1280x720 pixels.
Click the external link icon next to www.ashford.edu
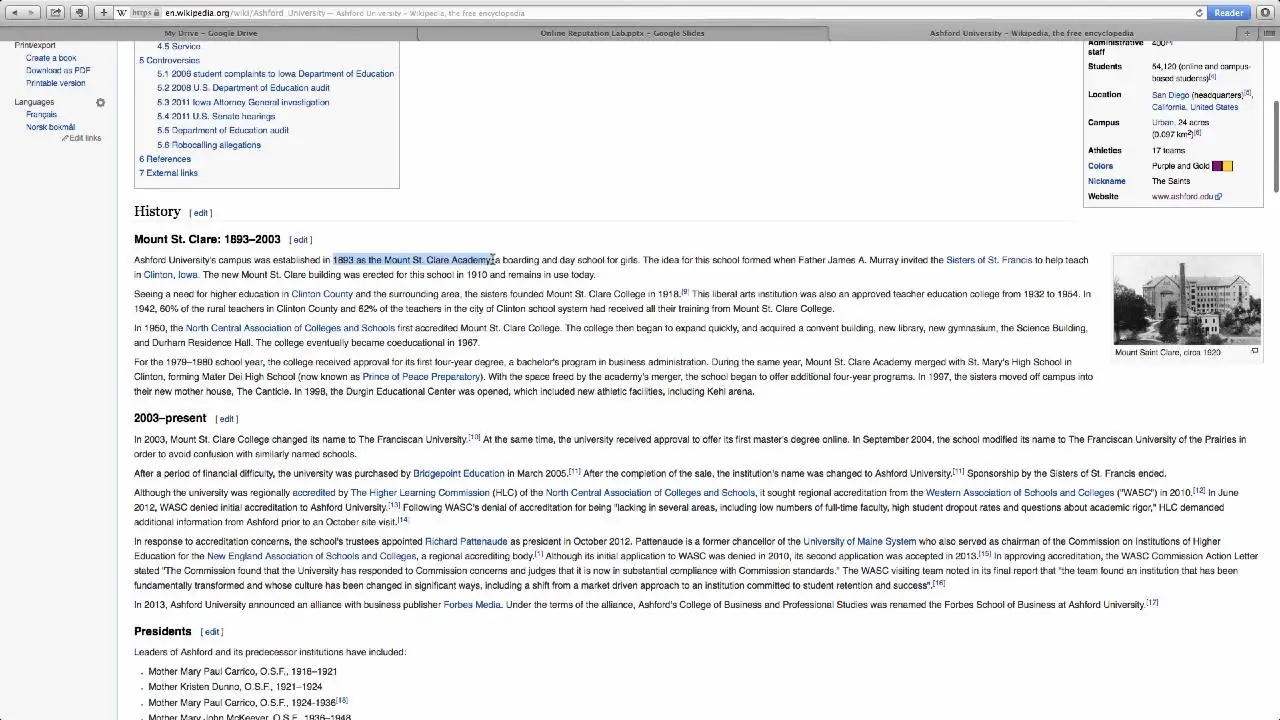[1218, 197]
